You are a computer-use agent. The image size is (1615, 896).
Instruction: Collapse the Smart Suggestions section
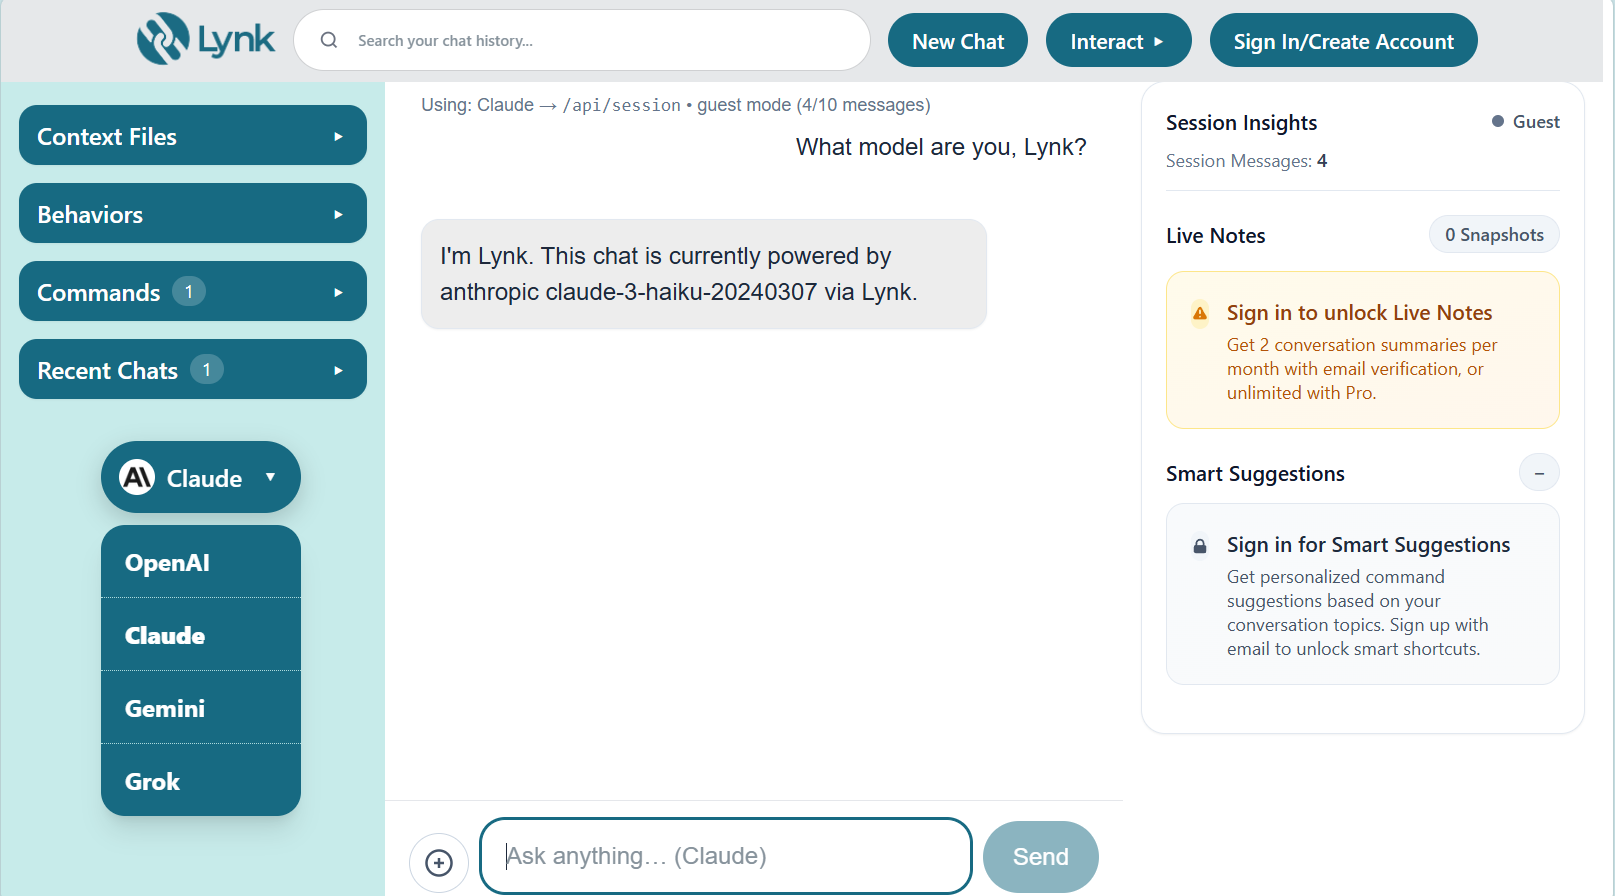coord(1539,473)
